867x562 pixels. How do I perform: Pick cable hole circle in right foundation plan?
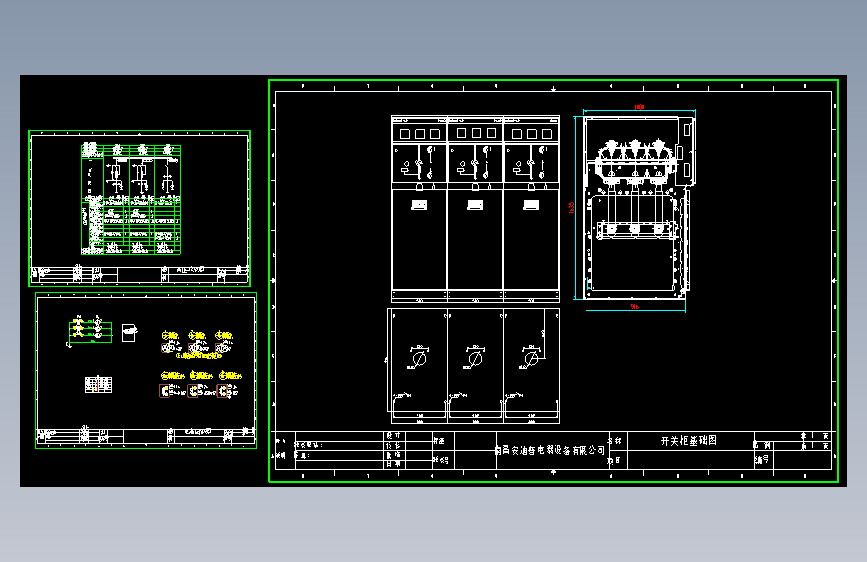pos(531,359)
